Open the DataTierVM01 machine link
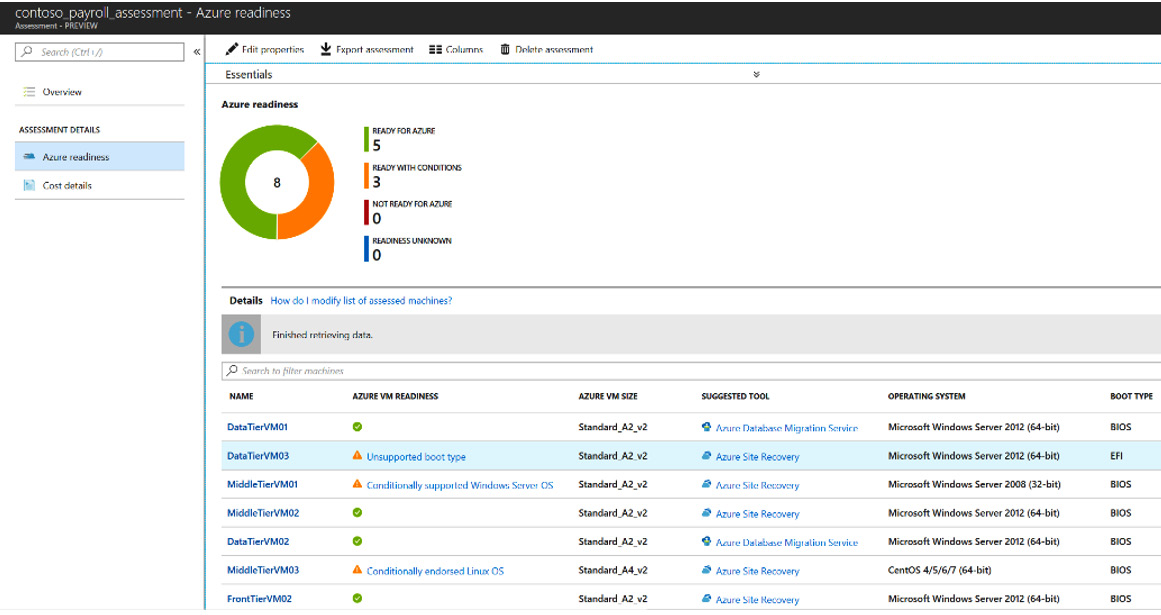The height and width of the screenshot is (615, 1161). click(258, 427)
